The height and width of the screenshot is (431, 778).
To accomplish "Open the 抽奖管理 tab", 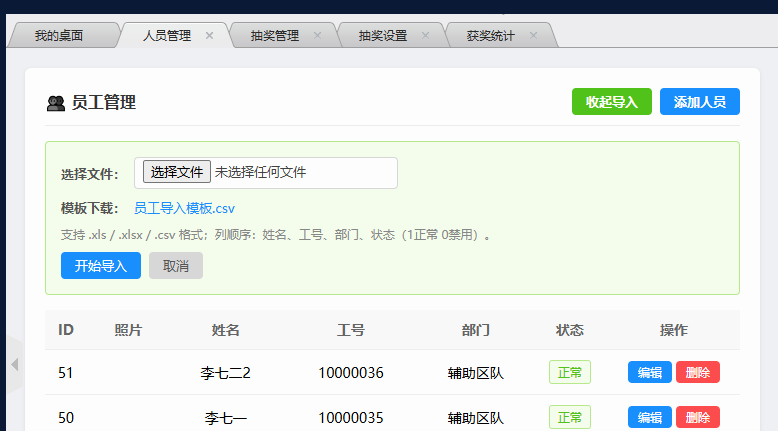I will [x=275, y=36].
